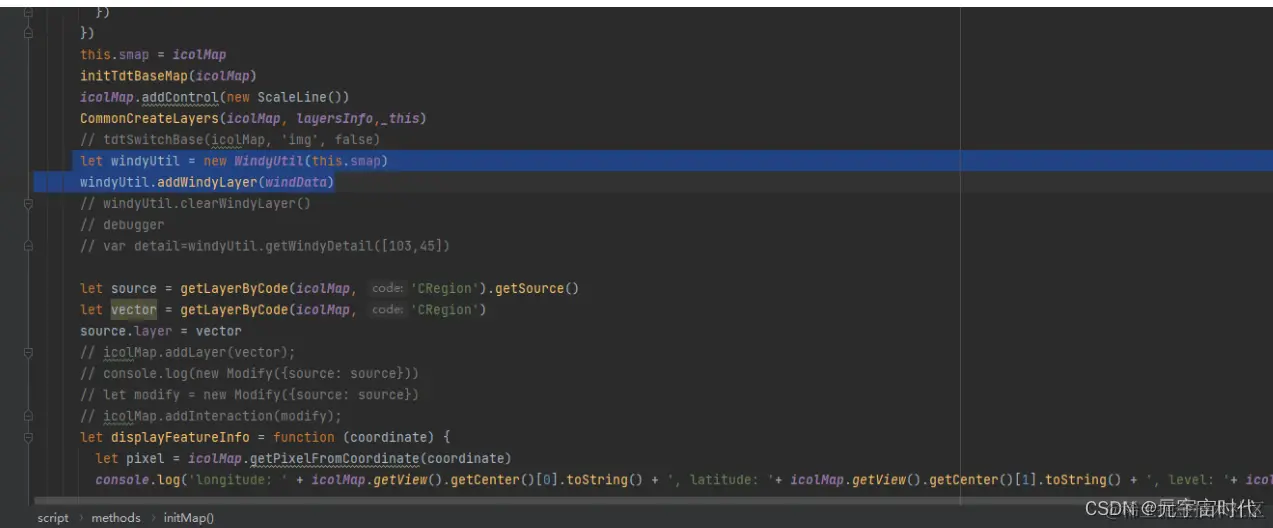Image resolution: width=1273 pixels, height=528 pixels.
Task: Click the '// debugger' comment line
Action: click(x=122, y=225)
